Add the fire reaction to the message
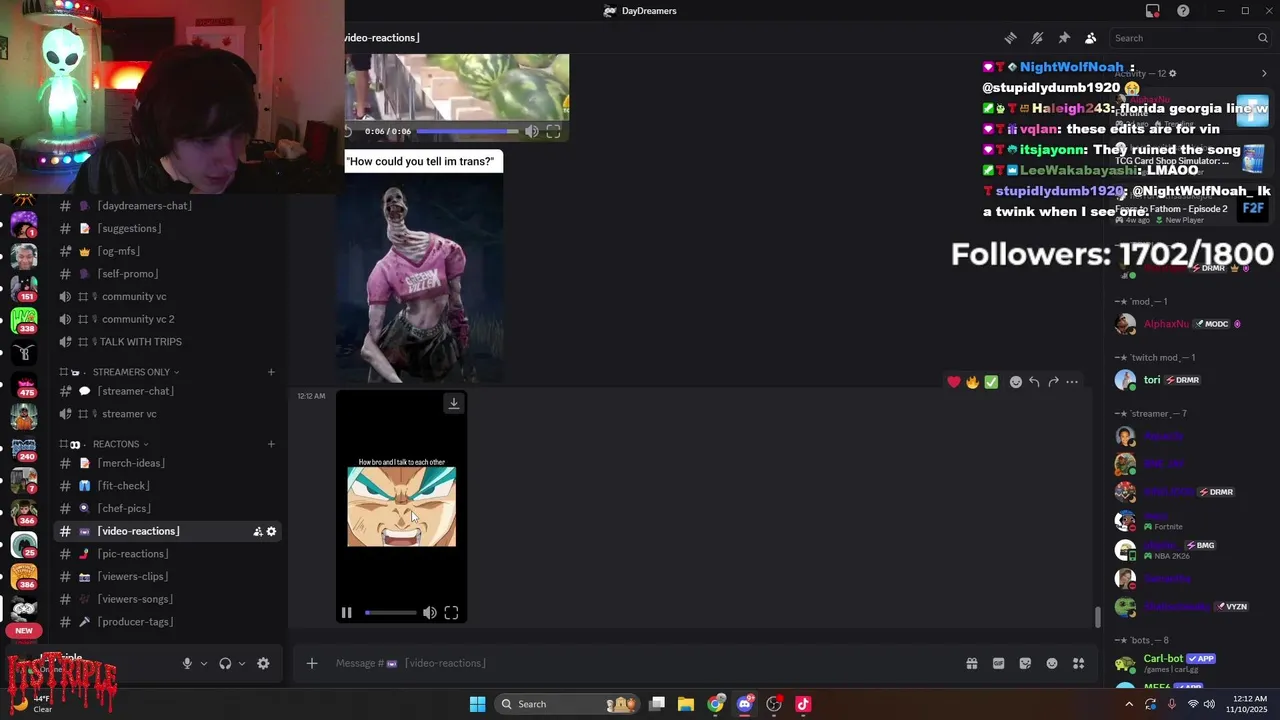This screenshot has height=720, width=1280. tap(972, 382)
